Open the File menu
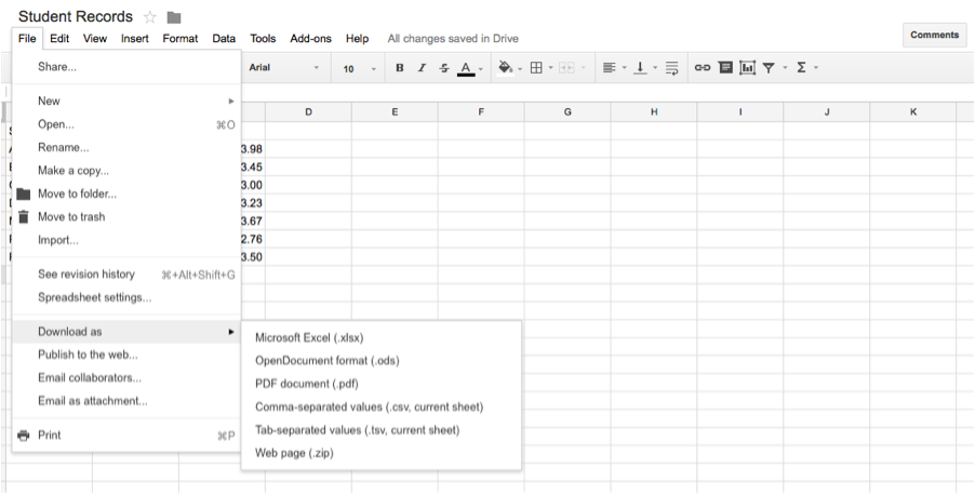 27,39
